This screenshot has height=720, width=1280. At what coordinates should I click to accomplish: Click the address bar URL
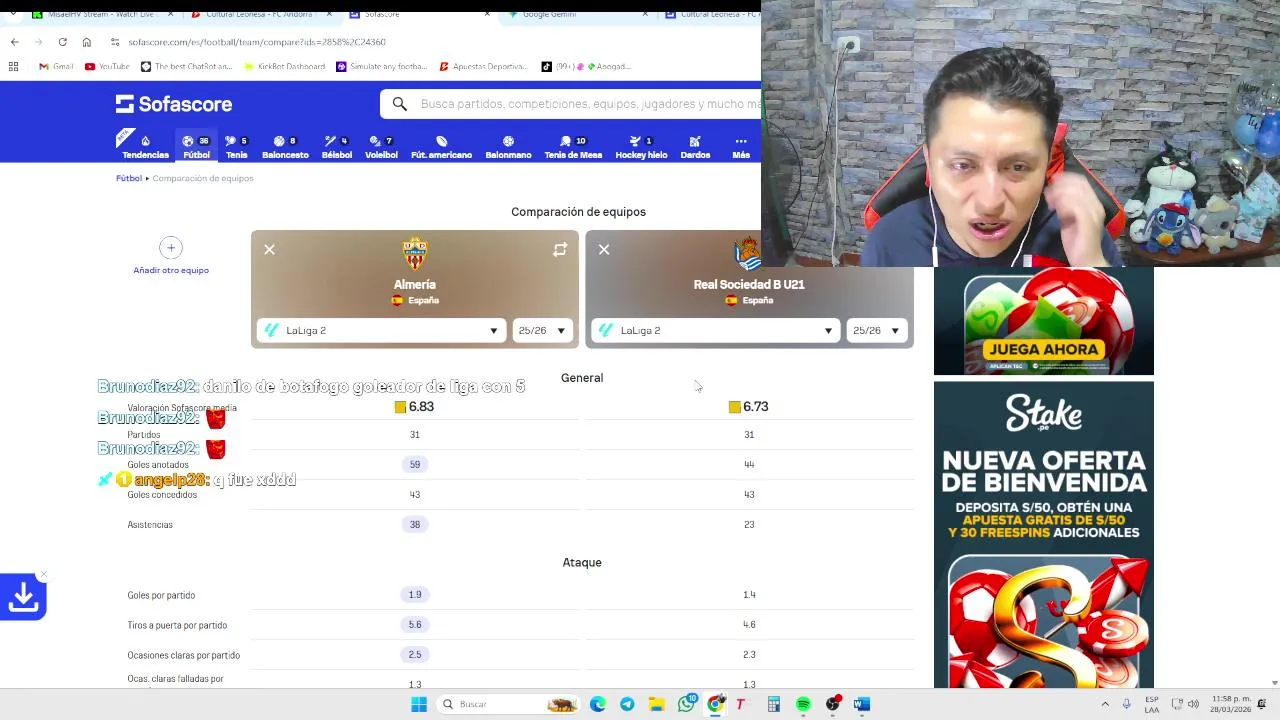[x=257, y=42]
